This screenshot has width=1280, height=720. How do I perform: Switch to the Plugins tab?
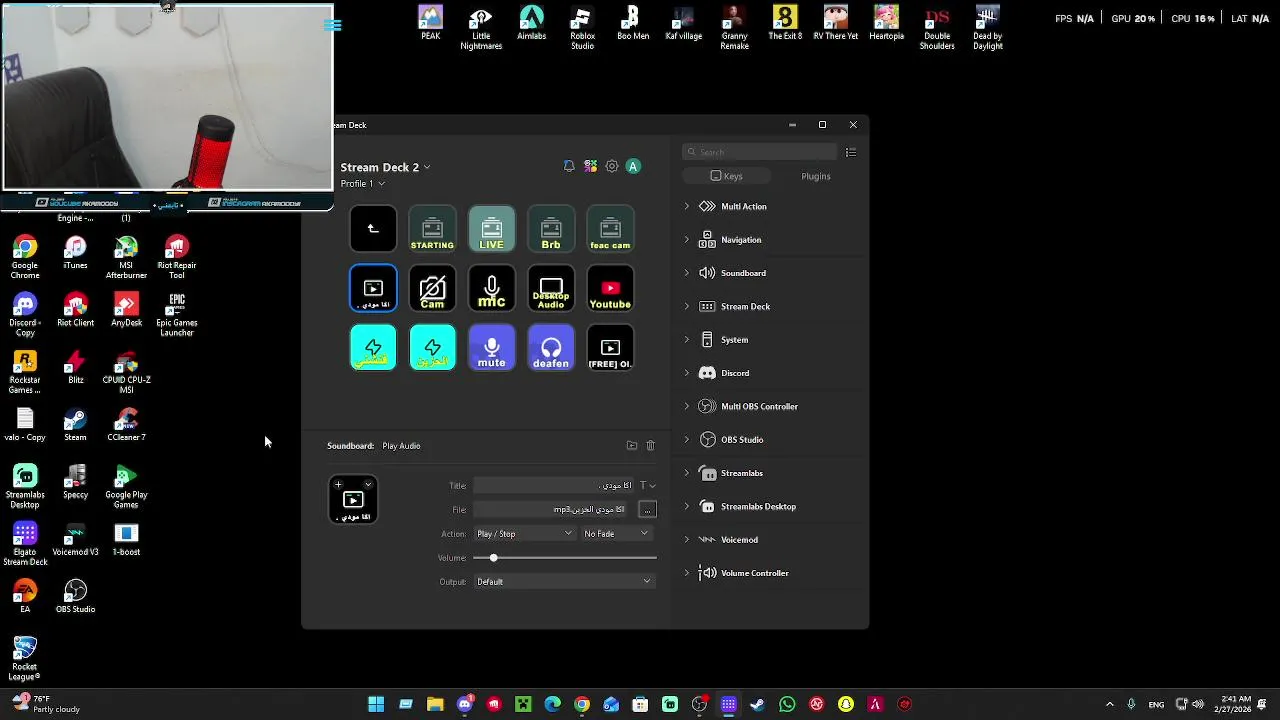tap(815, 176)
